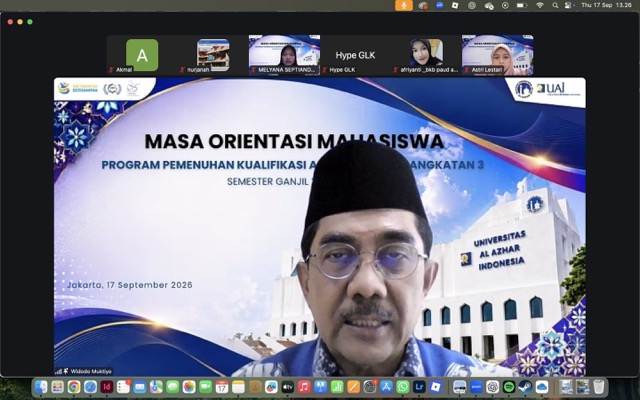Open Finder from the dock
Viewport: 640px width, 400px height.
coord(41,387)
